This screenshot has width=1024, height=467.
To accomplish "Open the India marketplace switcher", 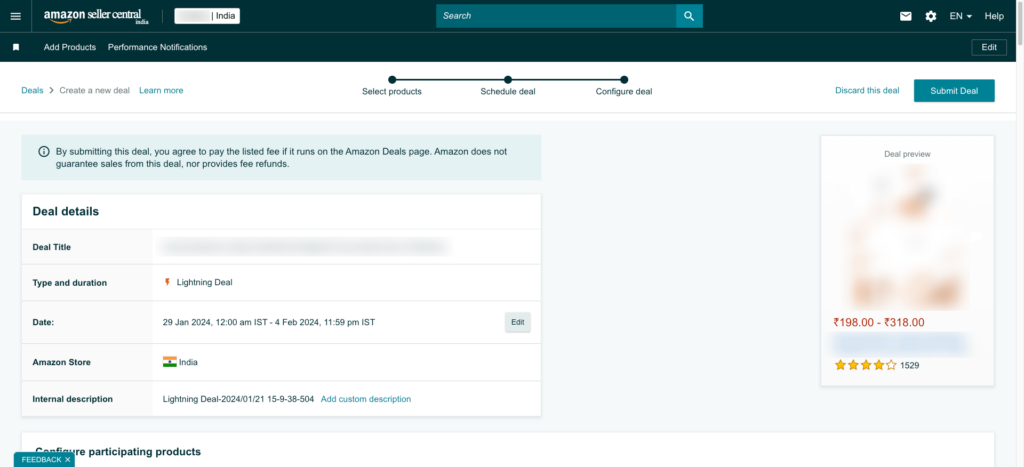I will tap(207, 16).
